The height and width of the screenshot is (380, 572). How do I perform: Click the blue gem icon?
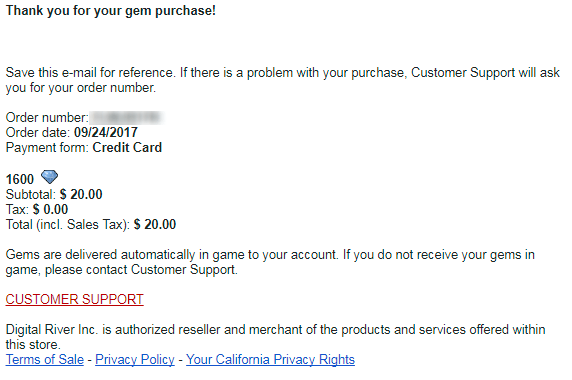[x=49, y=177]
